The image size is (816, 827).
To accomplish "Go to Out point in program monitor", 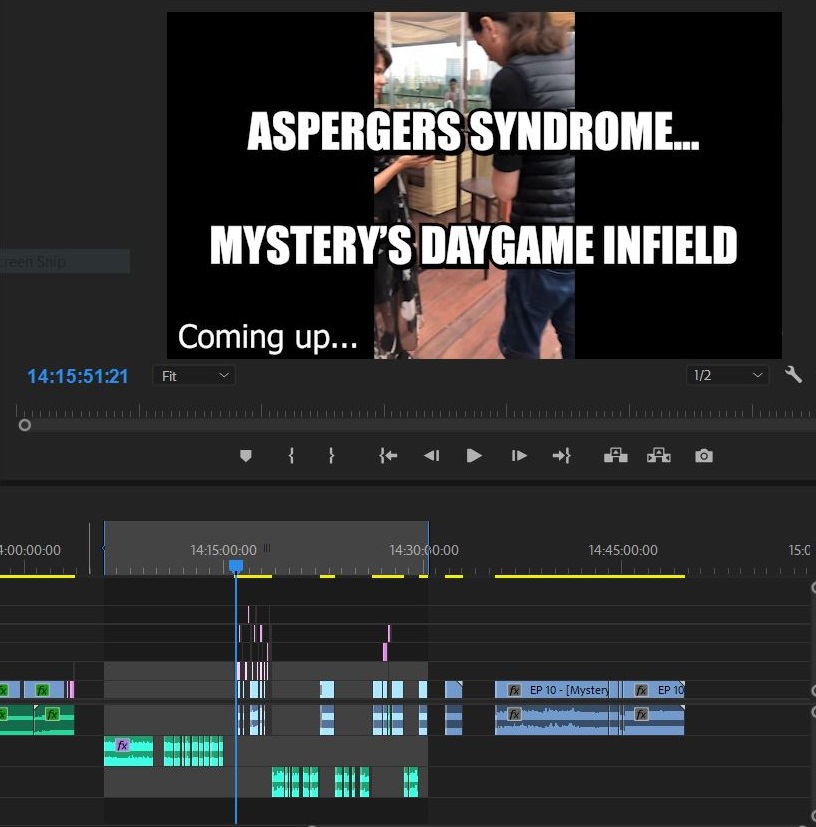I will 561,456.
